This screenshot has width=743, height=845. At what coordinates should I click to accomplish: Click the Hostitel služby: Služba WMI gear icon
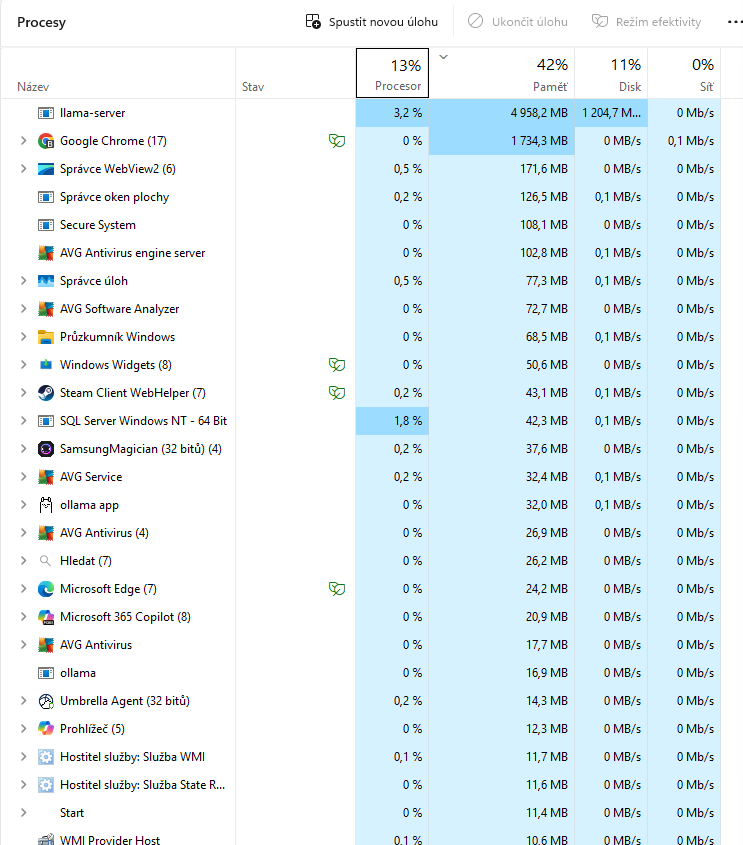46,757
